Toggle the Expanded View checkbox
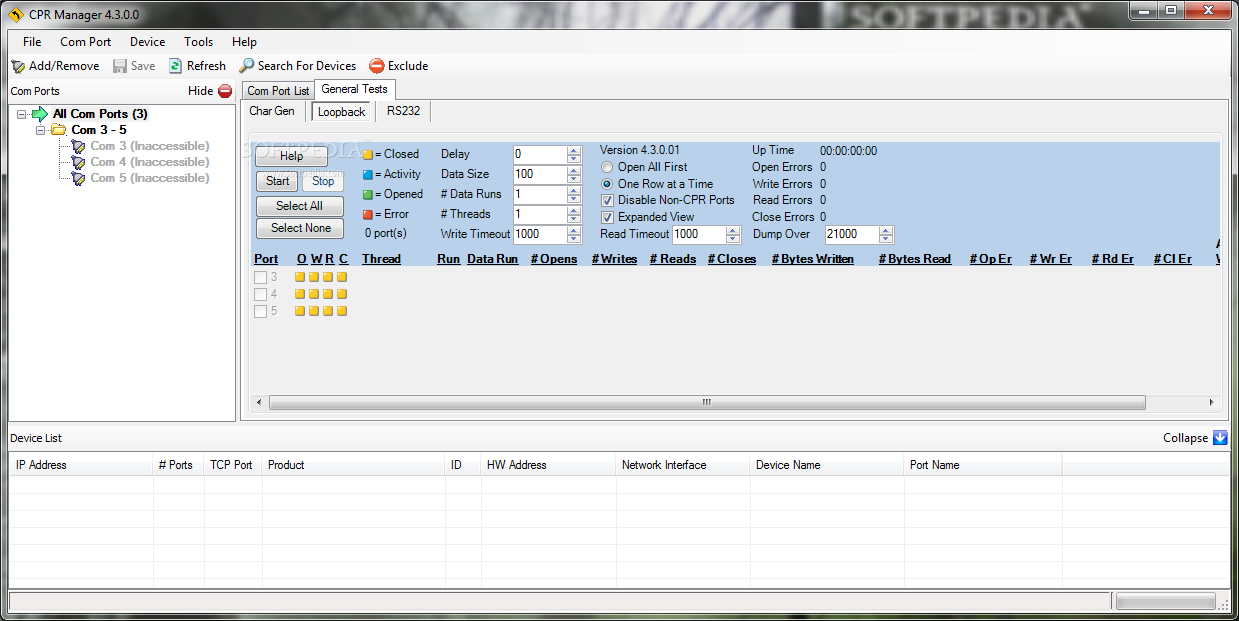 pyautogui.click(x=607, y=217)
